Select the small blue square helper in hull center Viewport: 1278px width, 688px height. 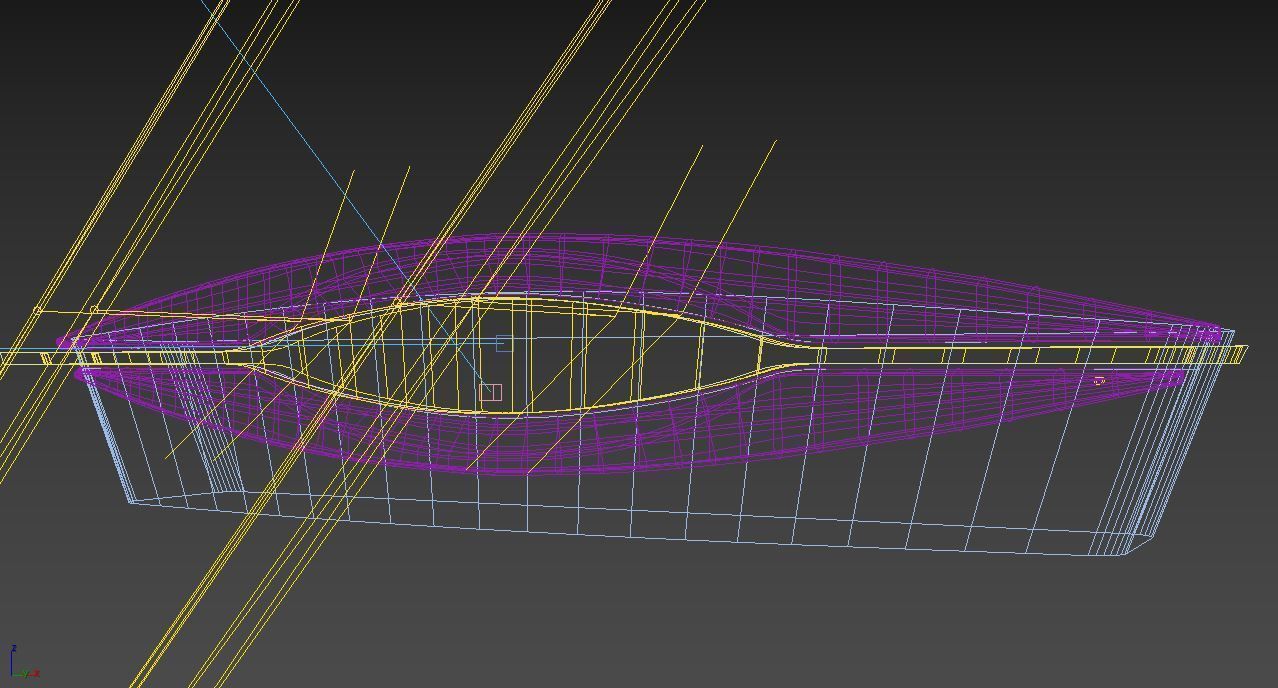point(503,343)
